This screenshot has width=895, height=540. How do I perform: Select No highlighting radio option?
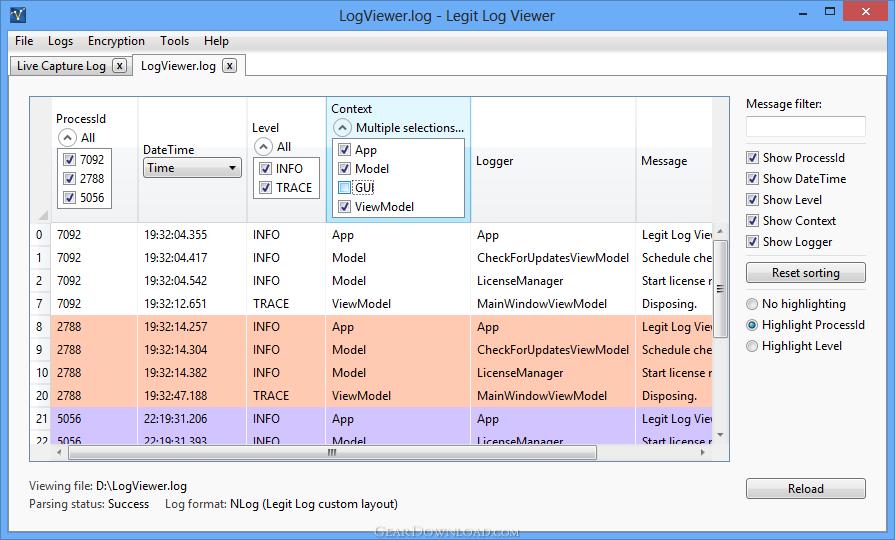coord(752,304)
